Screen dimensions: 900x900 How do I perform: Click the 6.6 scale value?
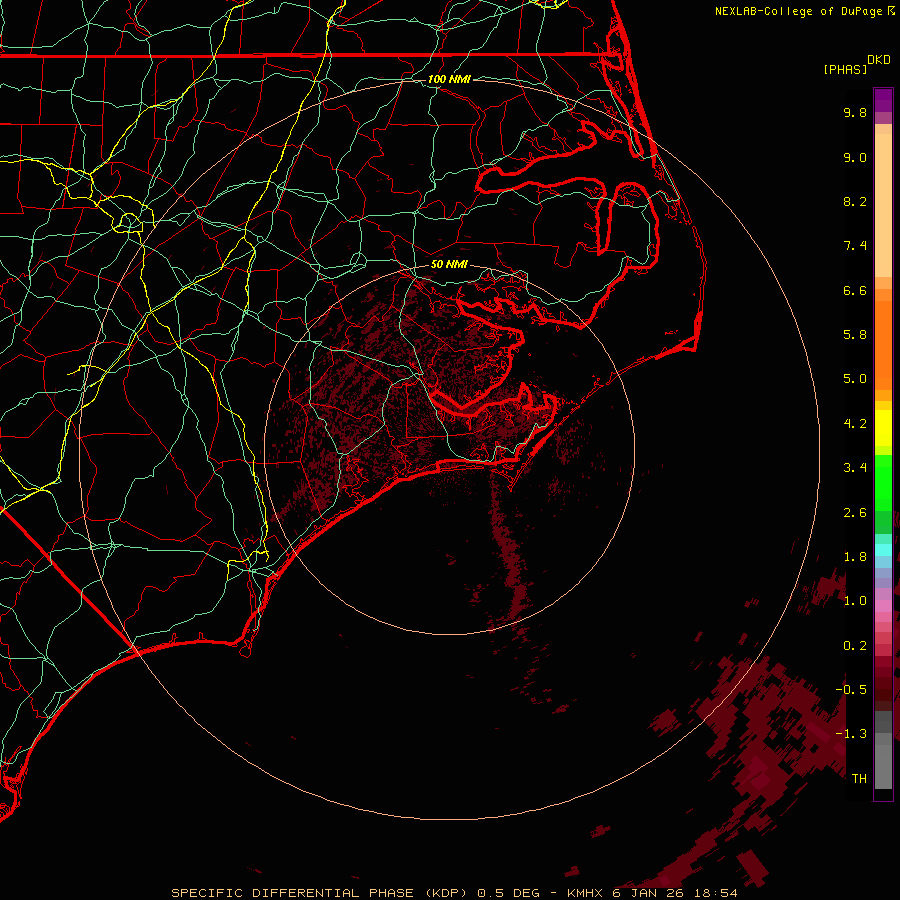point(855,290)
